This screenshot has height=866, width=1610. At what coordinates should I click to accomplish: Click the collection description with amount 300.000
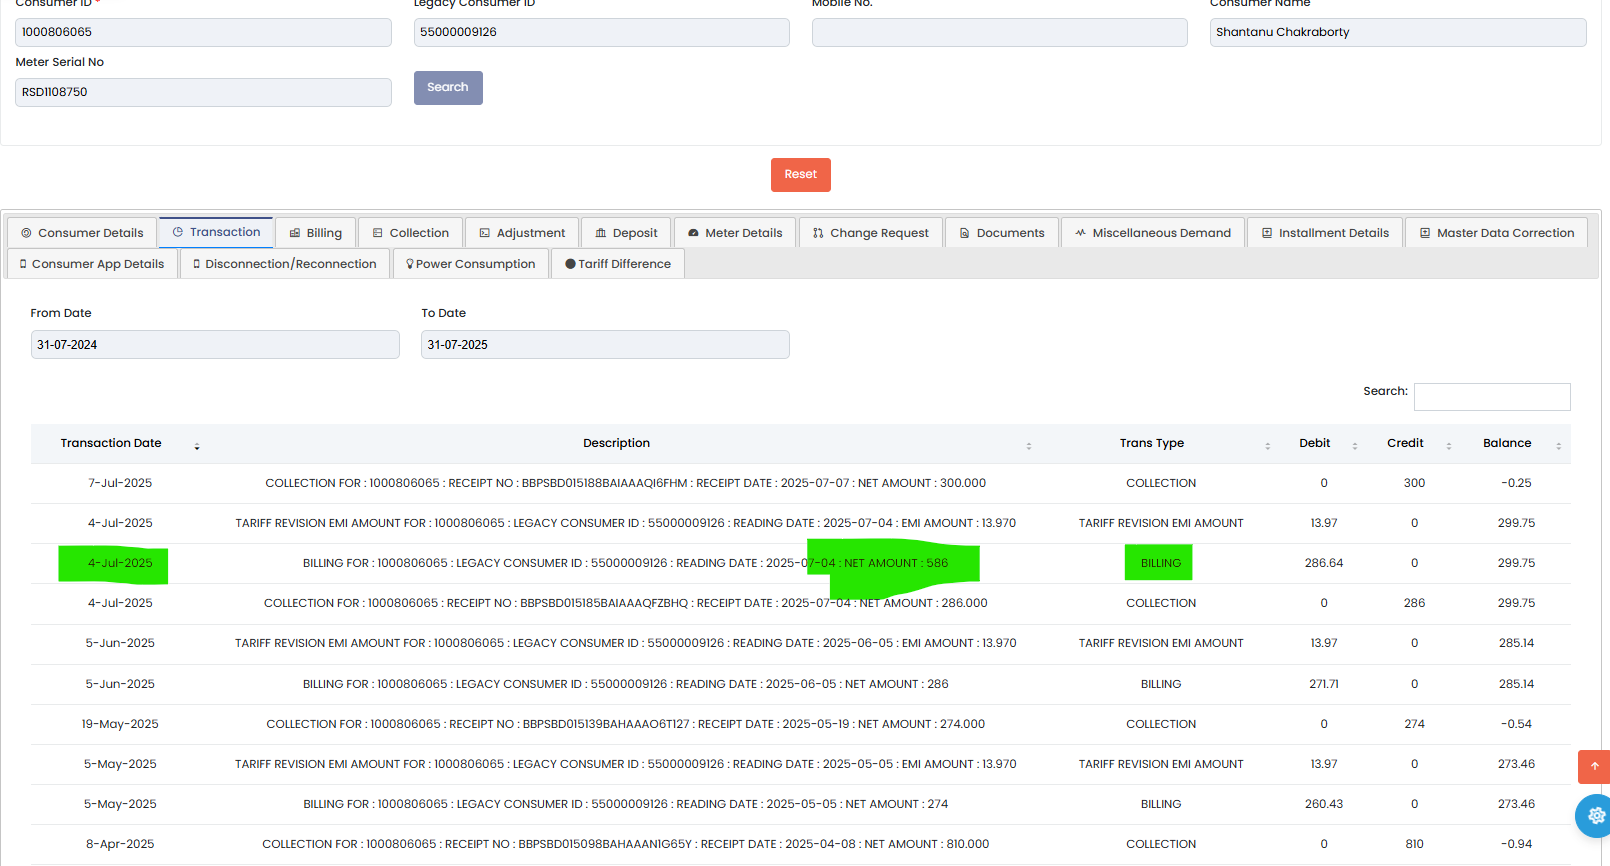point(626,483)
